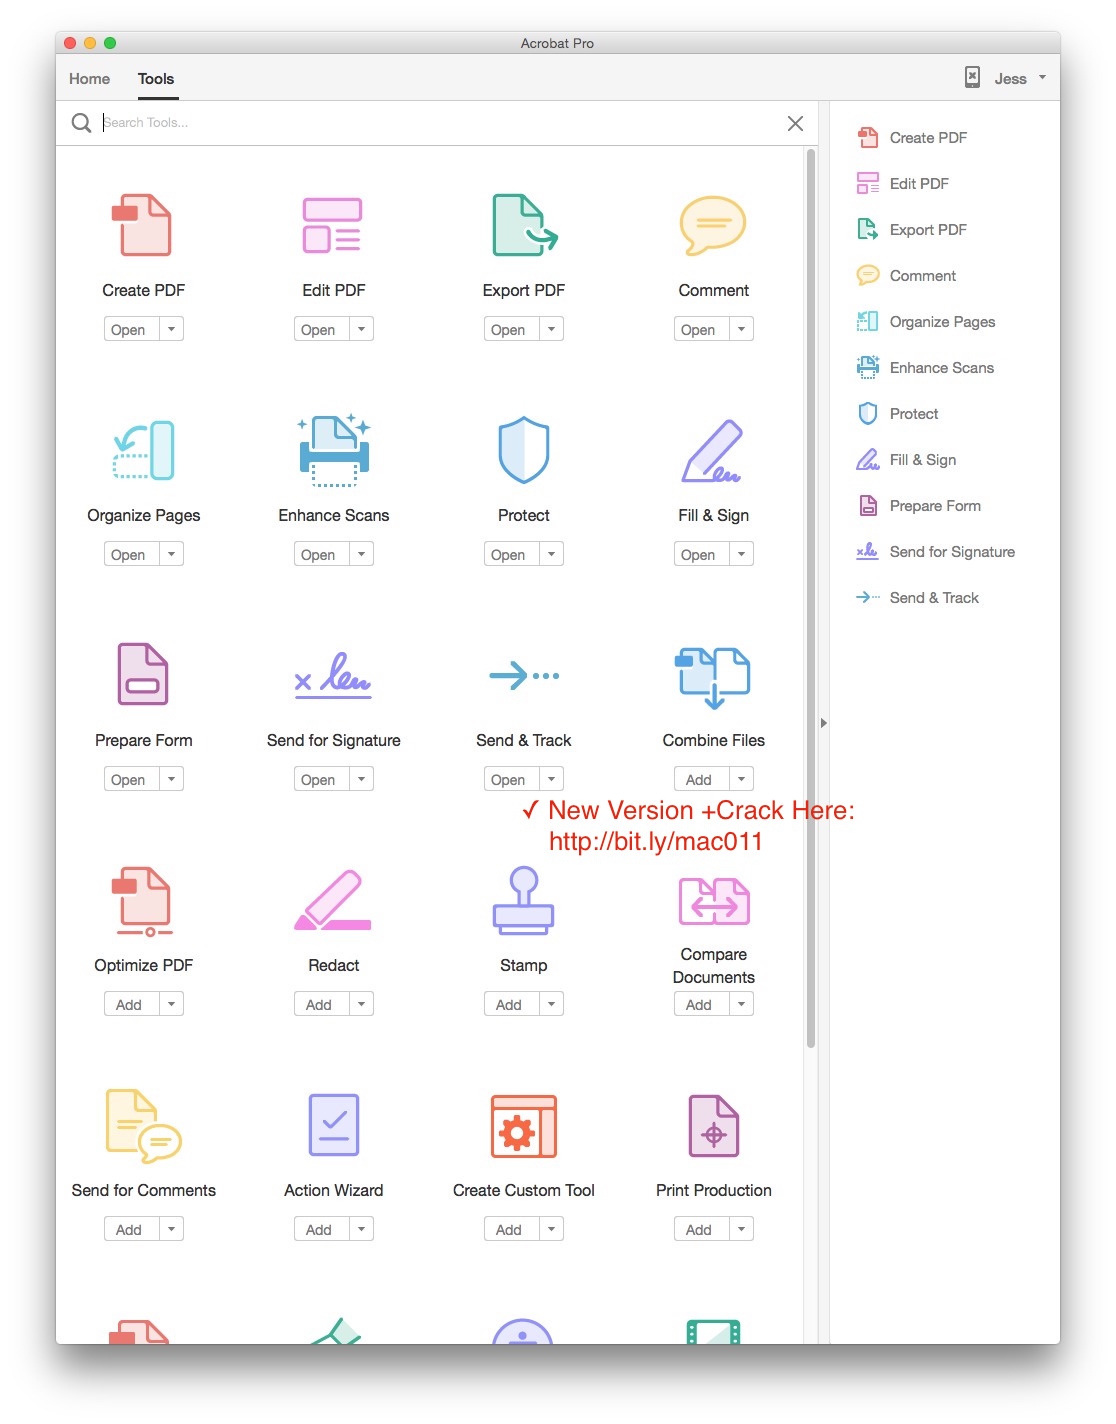
Task: Open Edit PDF from right sidebar
Action: point(903,184)
